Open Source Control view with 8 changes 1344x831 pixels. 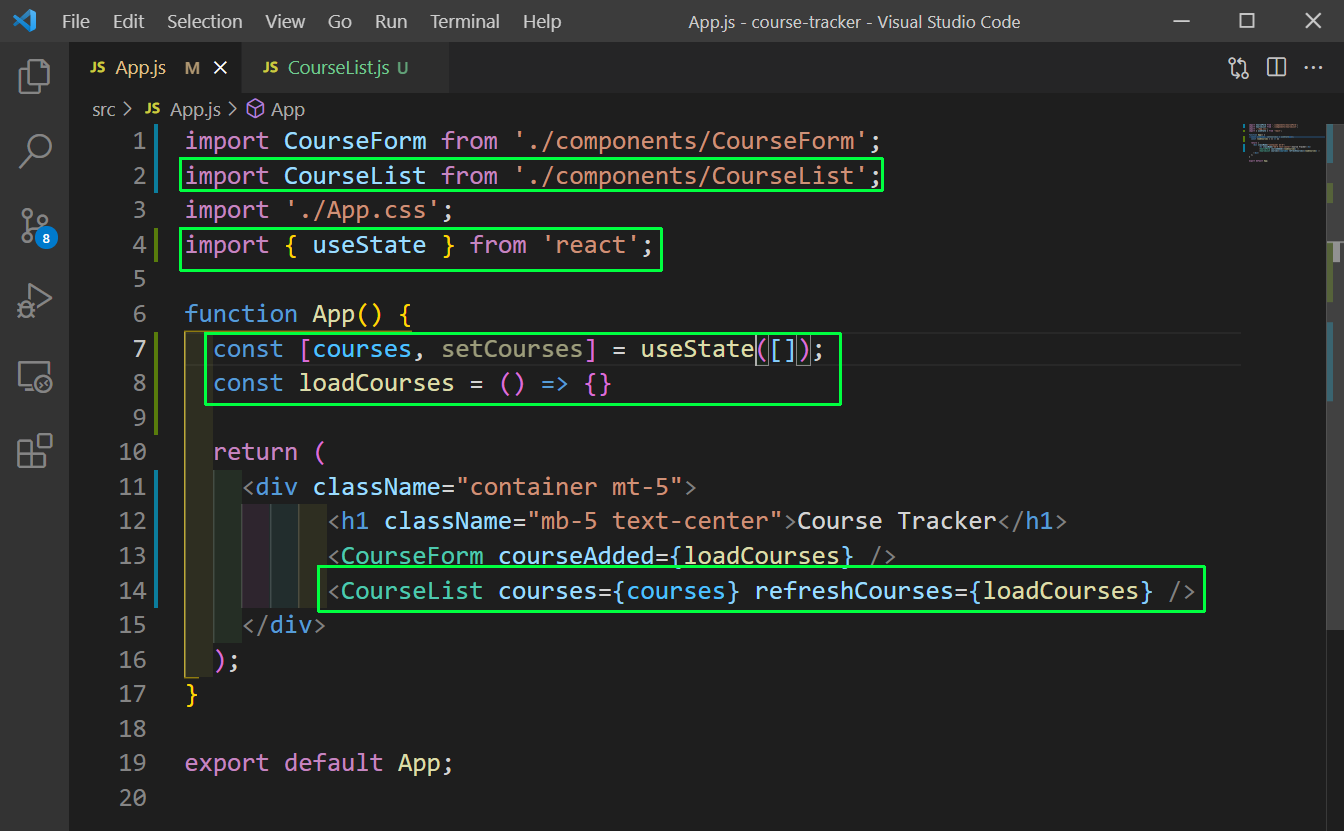click(x=36, y=227)
